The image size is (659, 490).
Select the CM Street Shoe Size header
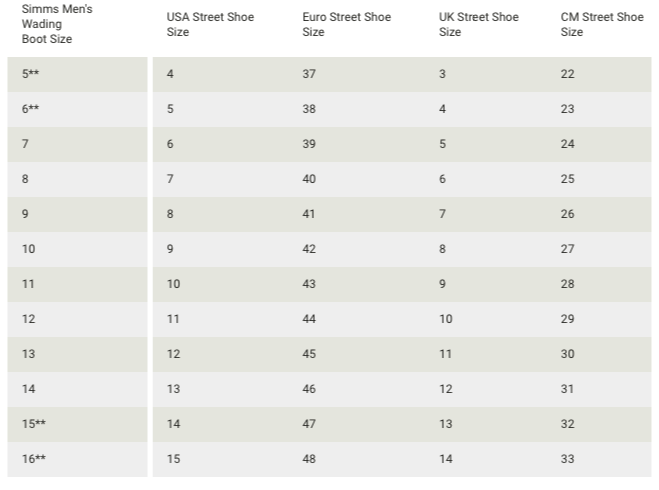click(x=601, y=24)
